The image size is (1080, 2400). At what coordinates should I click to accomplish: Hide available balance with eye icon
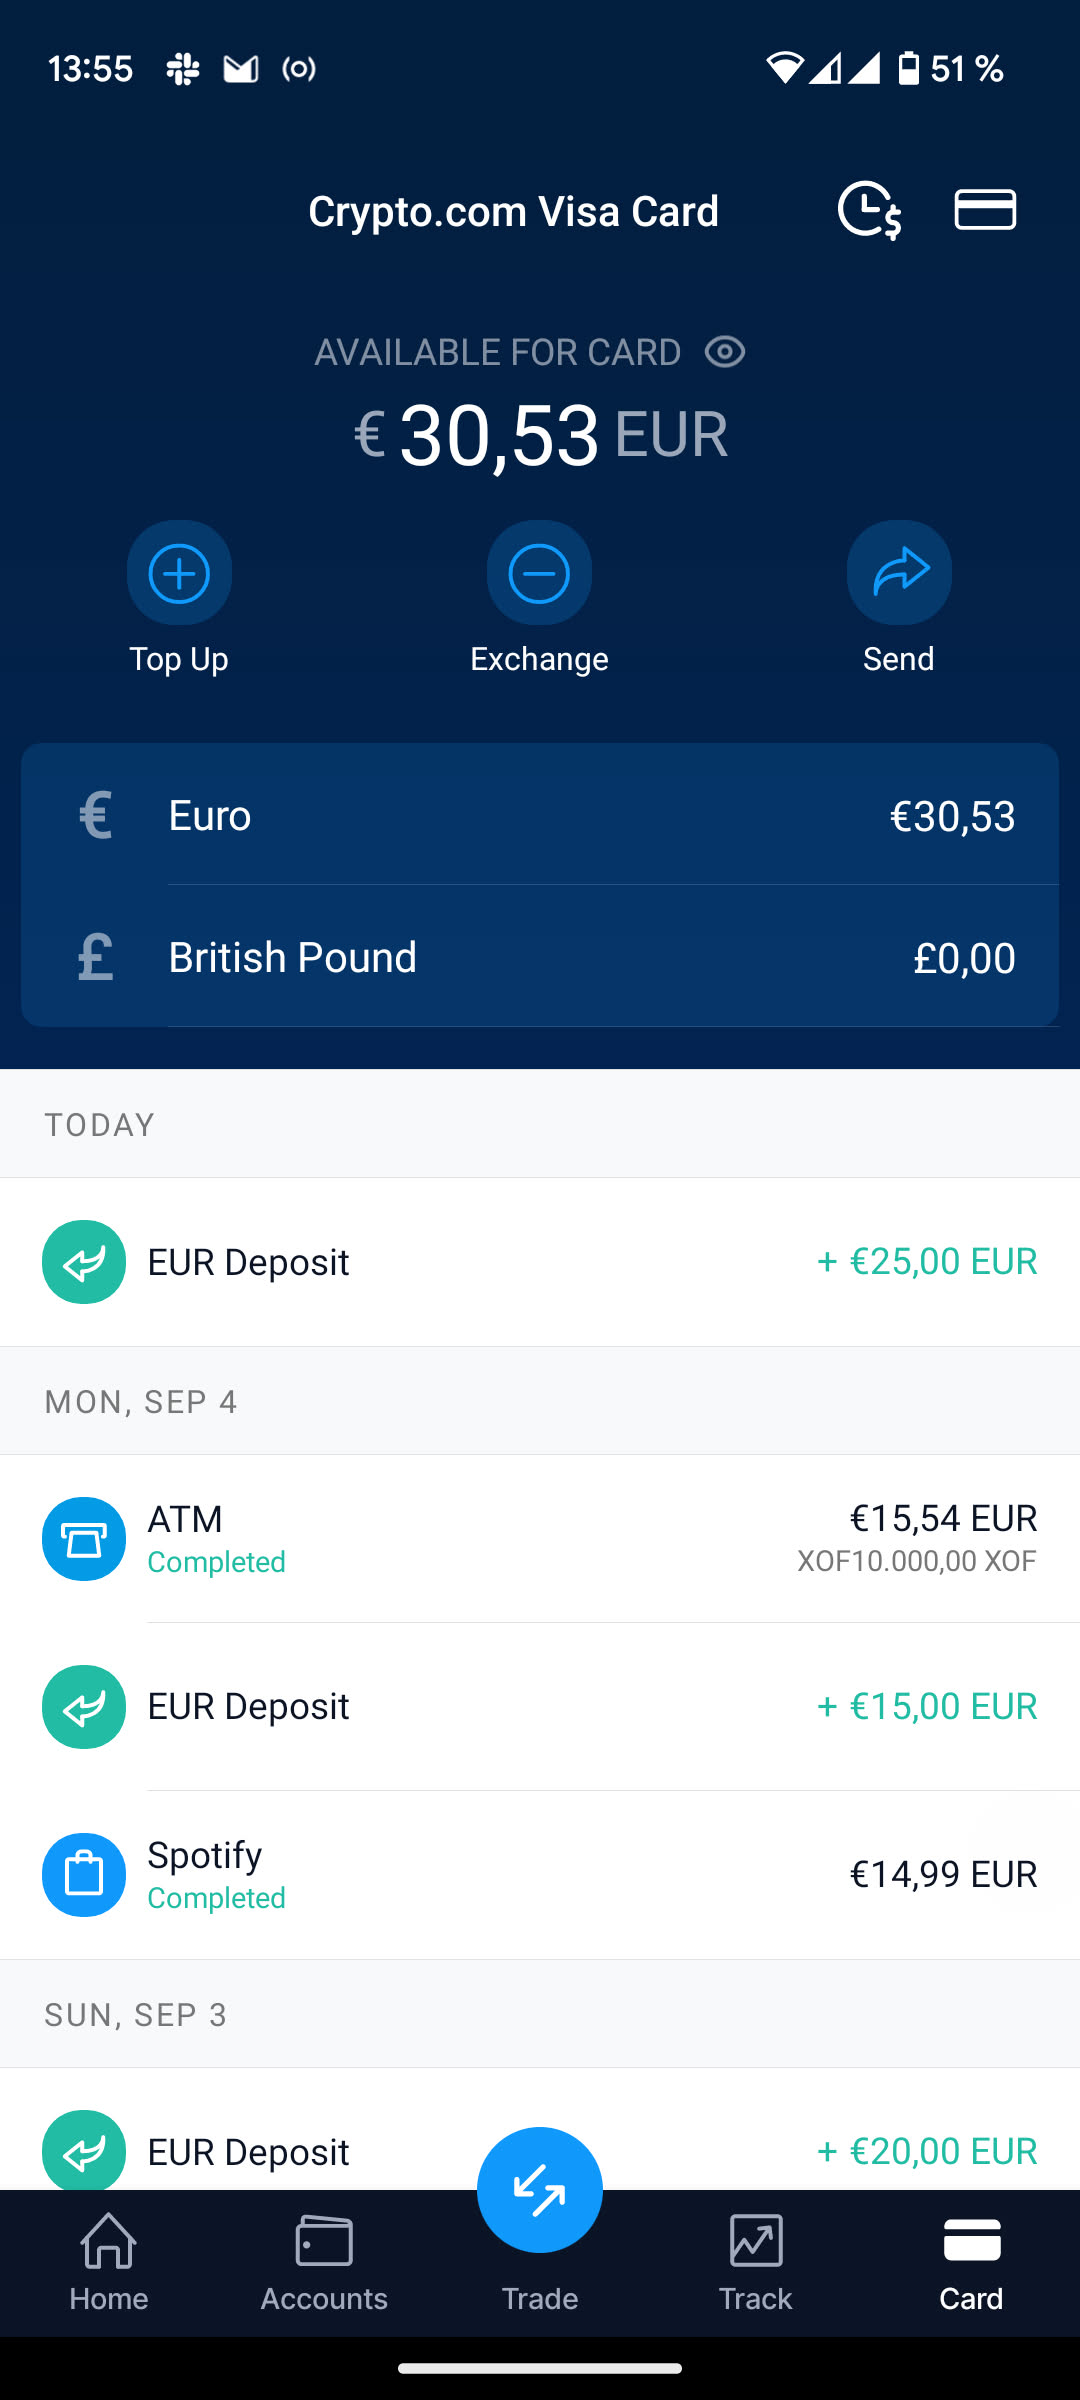tap(725, 352)
